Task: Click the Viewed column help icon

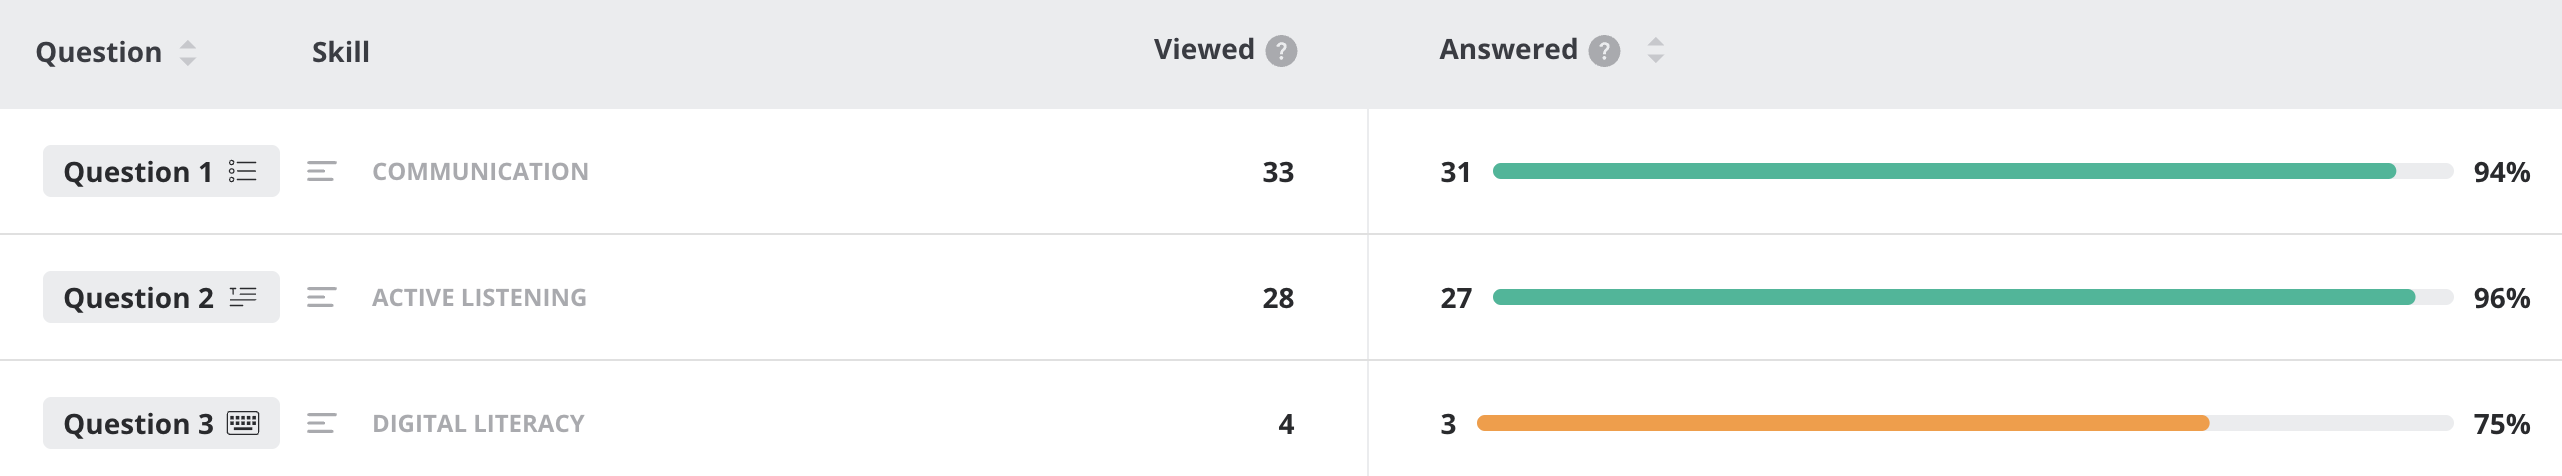Action: tap(1281, 51)
